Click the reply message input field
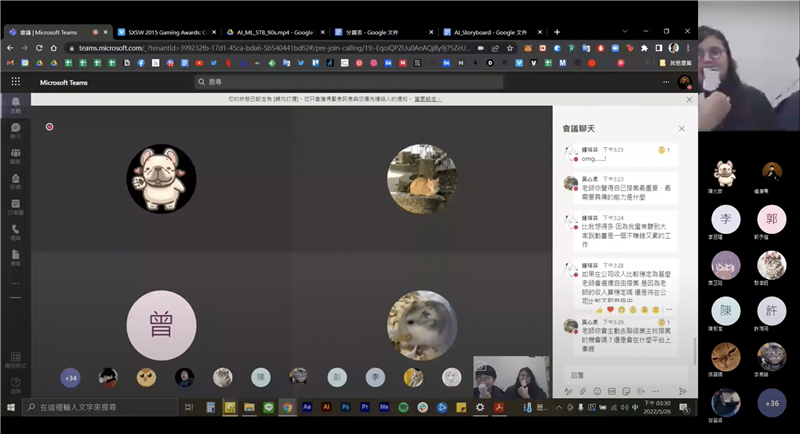800x434 pixels. tap(620, 374)
